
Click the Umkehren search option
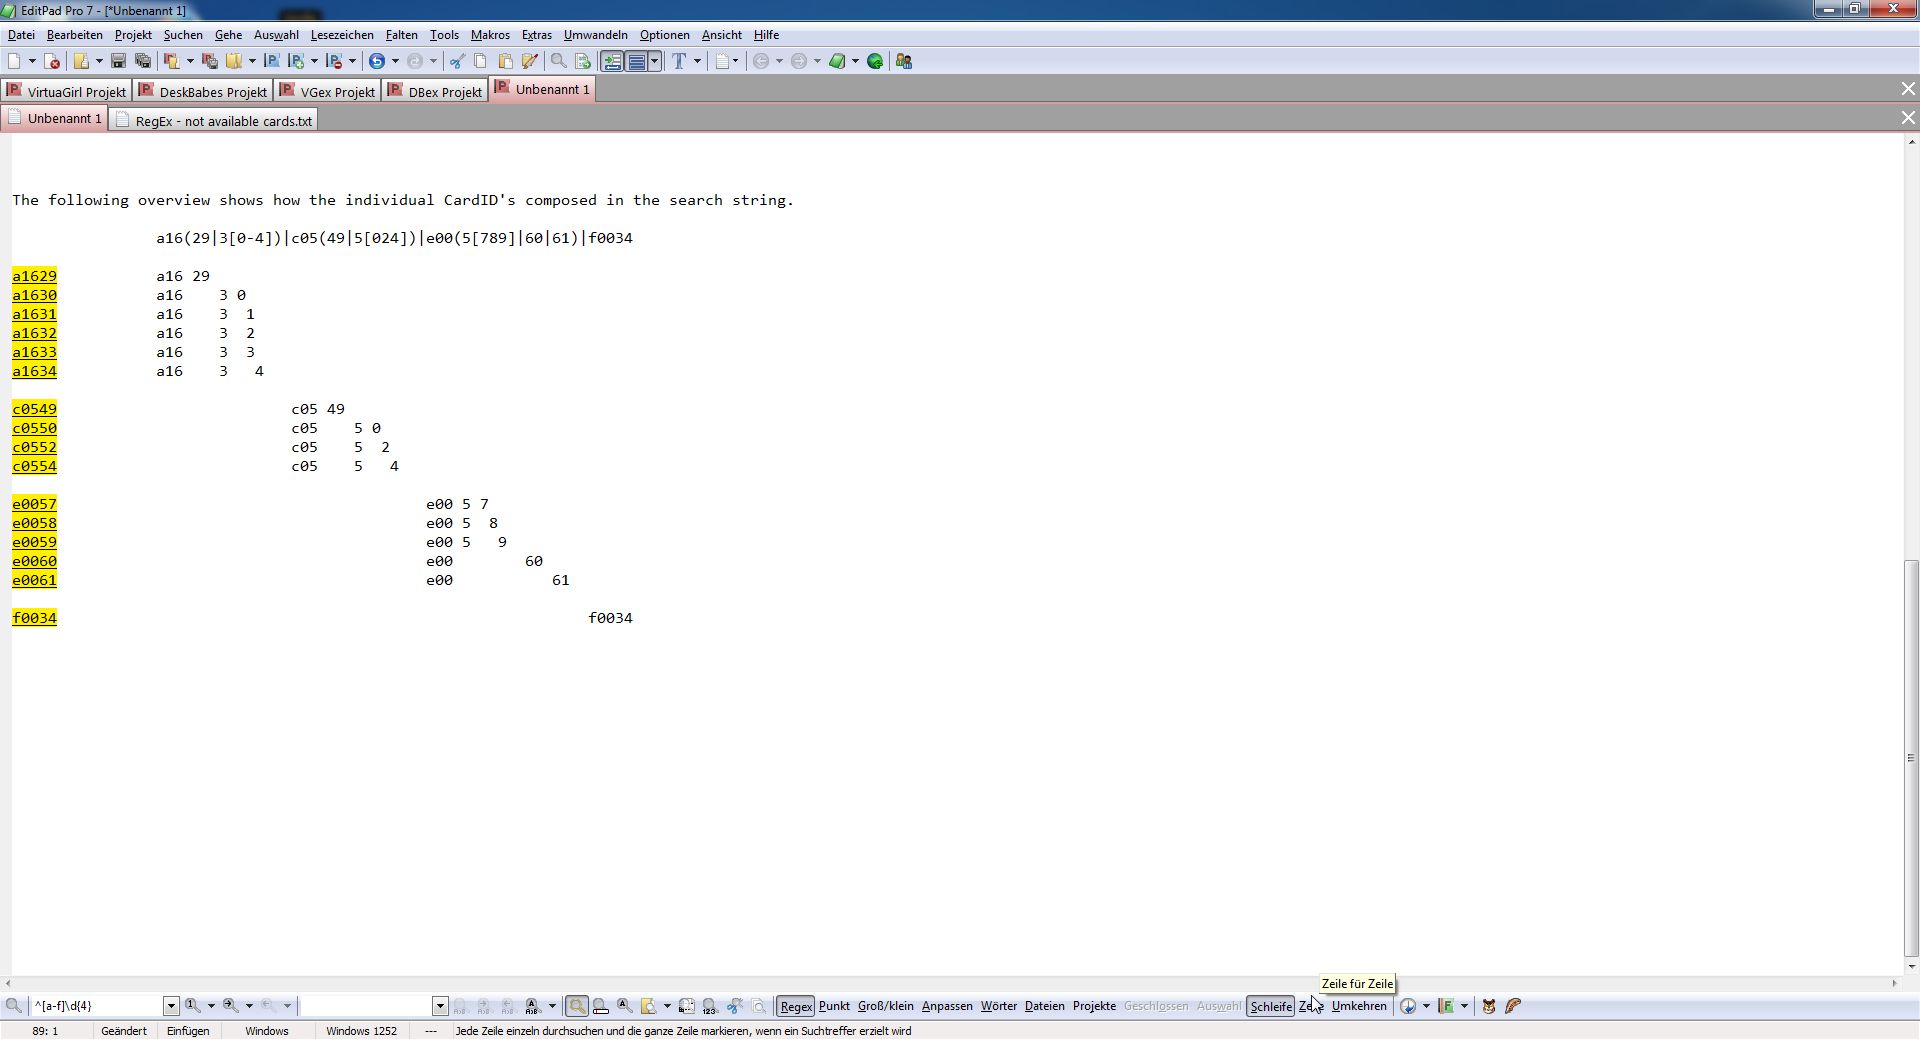point(1359,1006)
